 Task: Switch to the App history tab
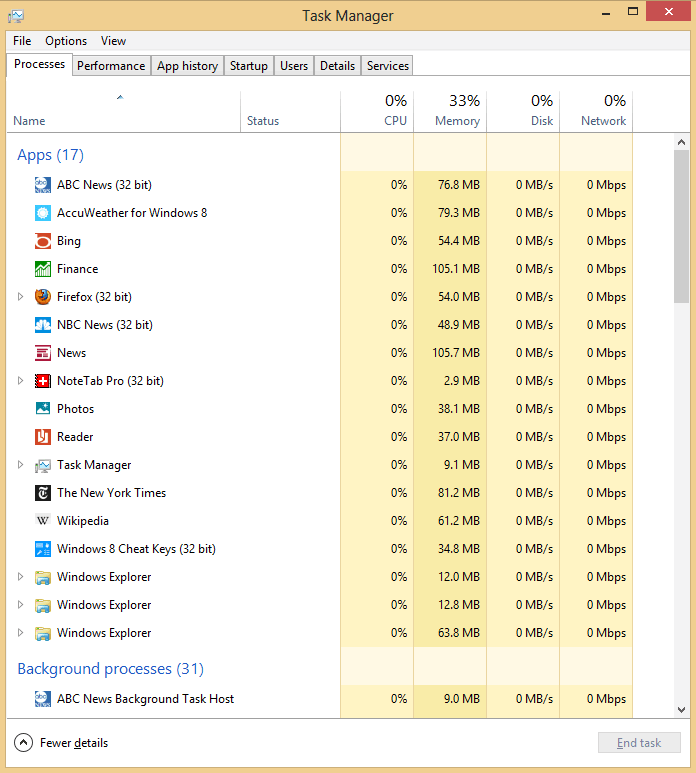point(187,66)
